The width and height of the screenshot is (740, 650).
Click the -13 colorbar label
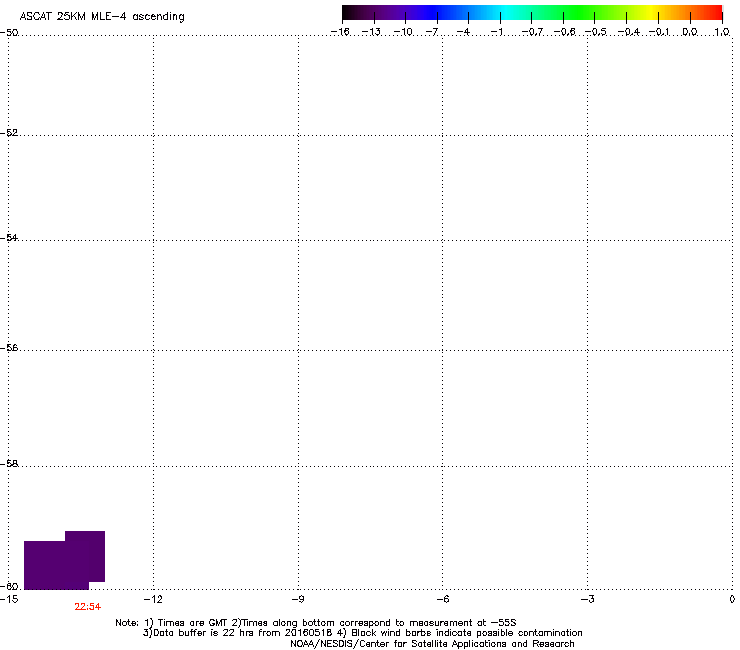(x=371, y=32)
